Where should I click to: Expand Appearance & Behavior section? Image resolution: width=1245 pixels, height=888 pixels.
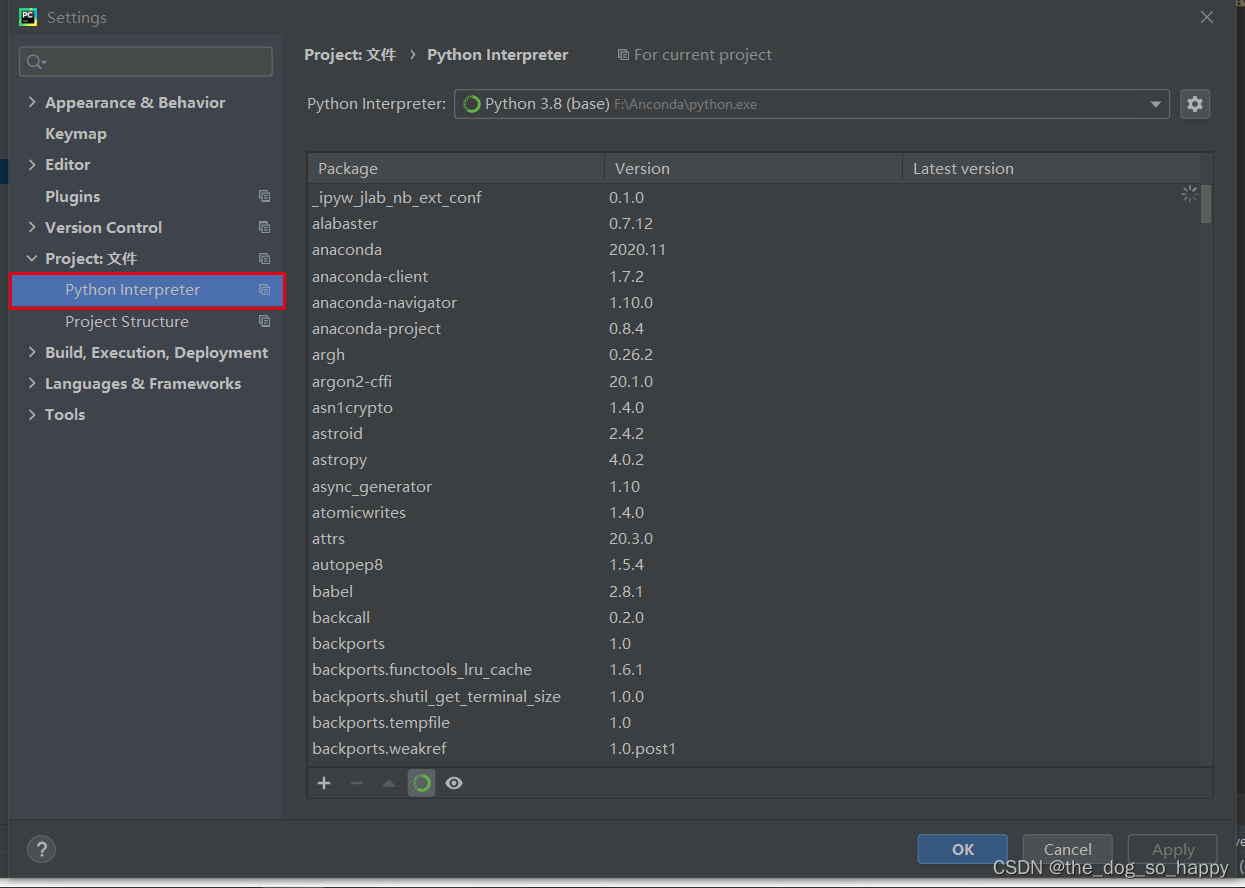click(32, 102)
